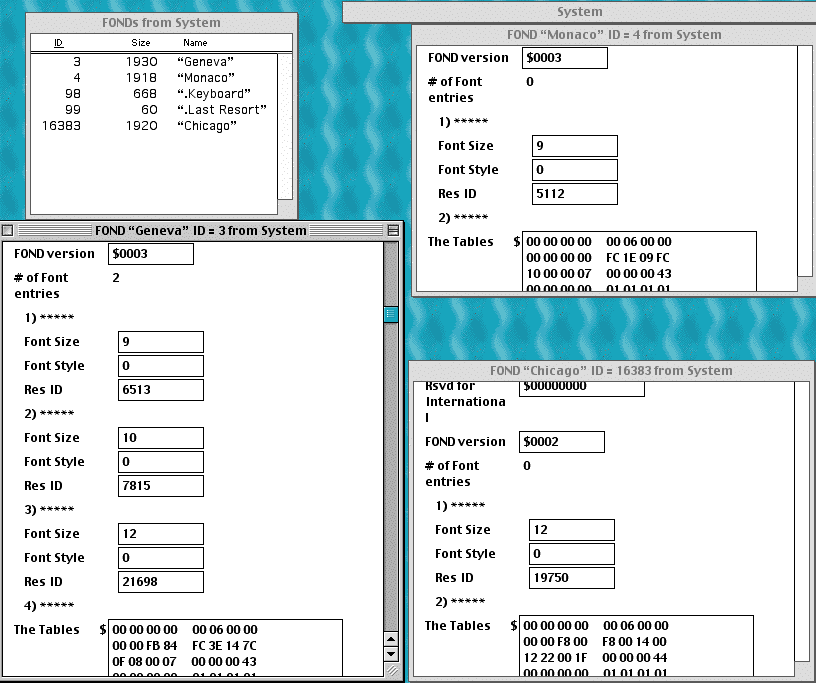This screenshot has height=683, width=816.
Task: Select the "2) *****" separator in the Geneva window
Action: (49, 414)
